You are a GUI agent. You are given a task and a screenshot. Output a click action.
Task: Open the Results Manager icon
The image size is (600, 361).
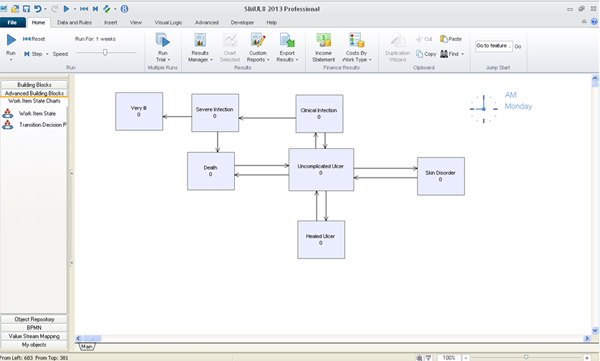(x=200, y=40)
